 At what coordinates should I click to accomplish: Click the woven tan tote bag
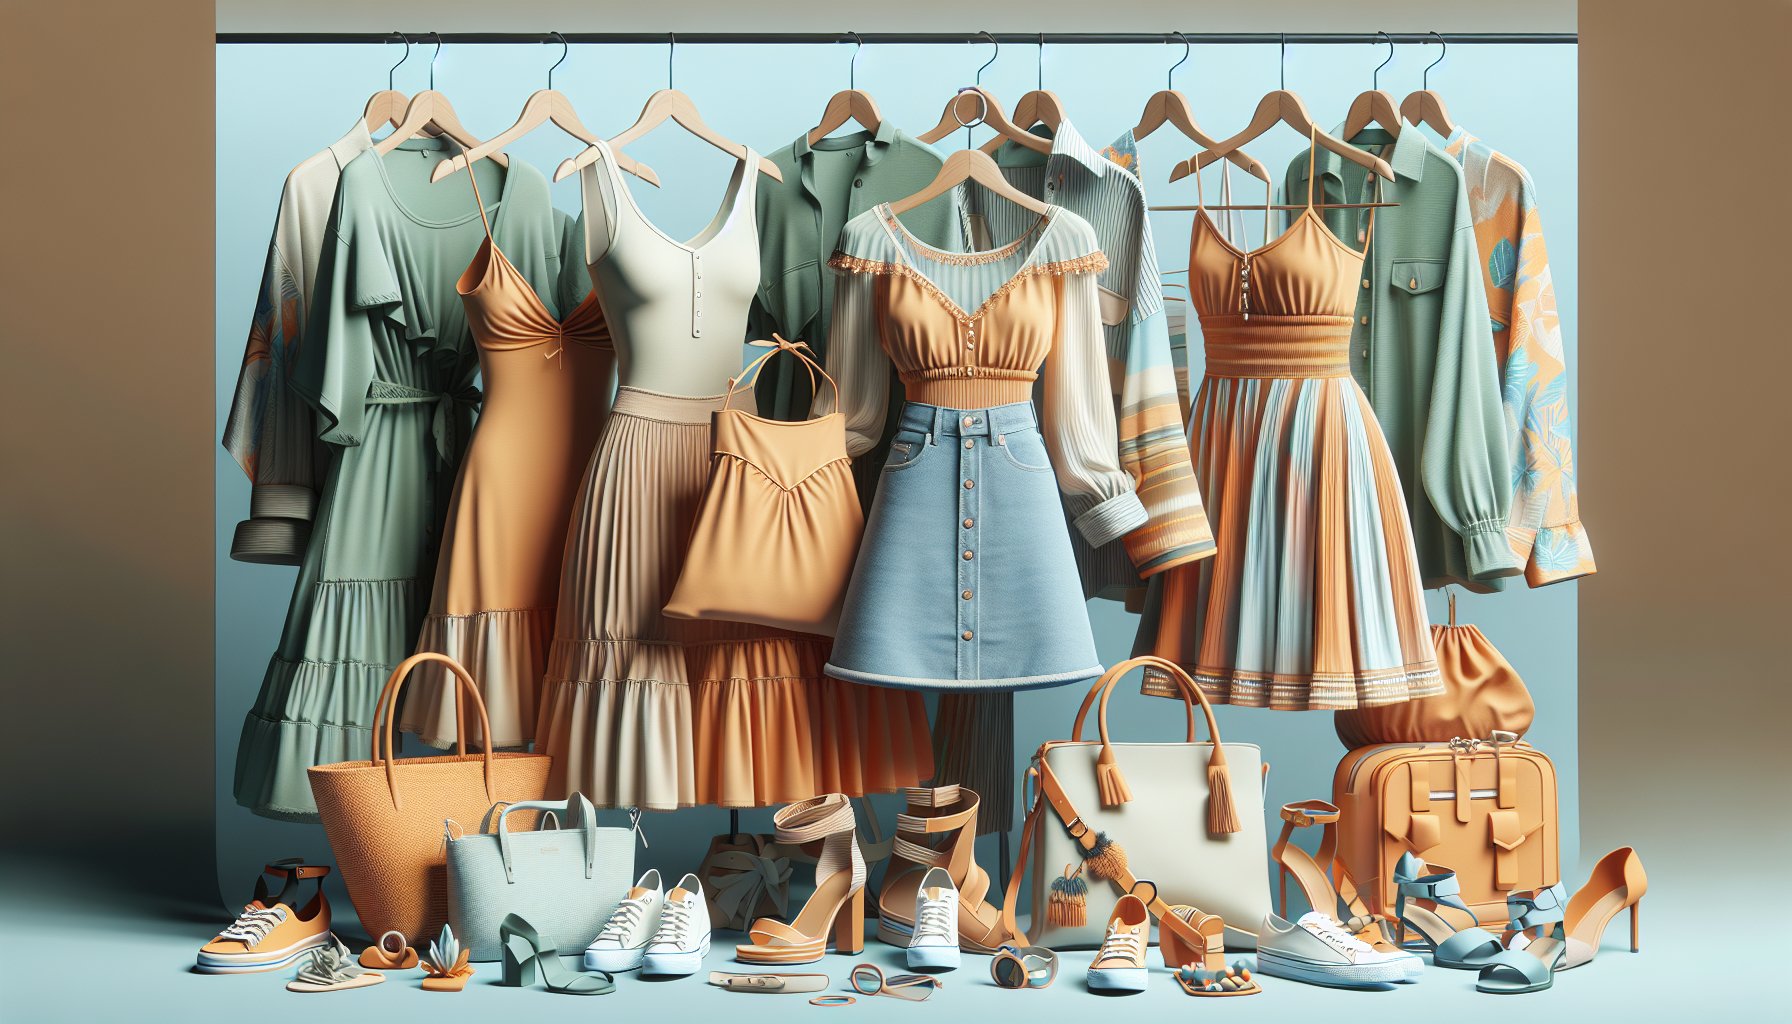tap(430, 800)
